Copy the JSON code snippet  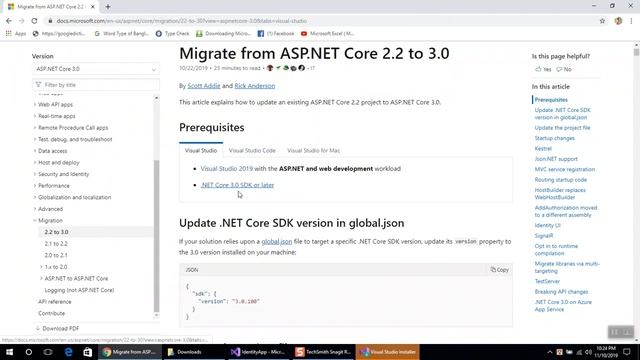(500, 270)
